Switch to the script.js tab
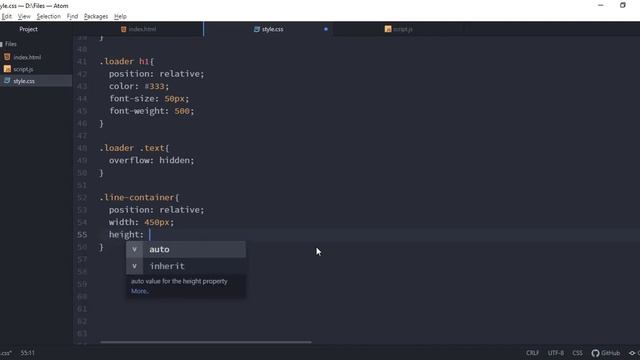640x360 pixels. click(x=398, y=29)
